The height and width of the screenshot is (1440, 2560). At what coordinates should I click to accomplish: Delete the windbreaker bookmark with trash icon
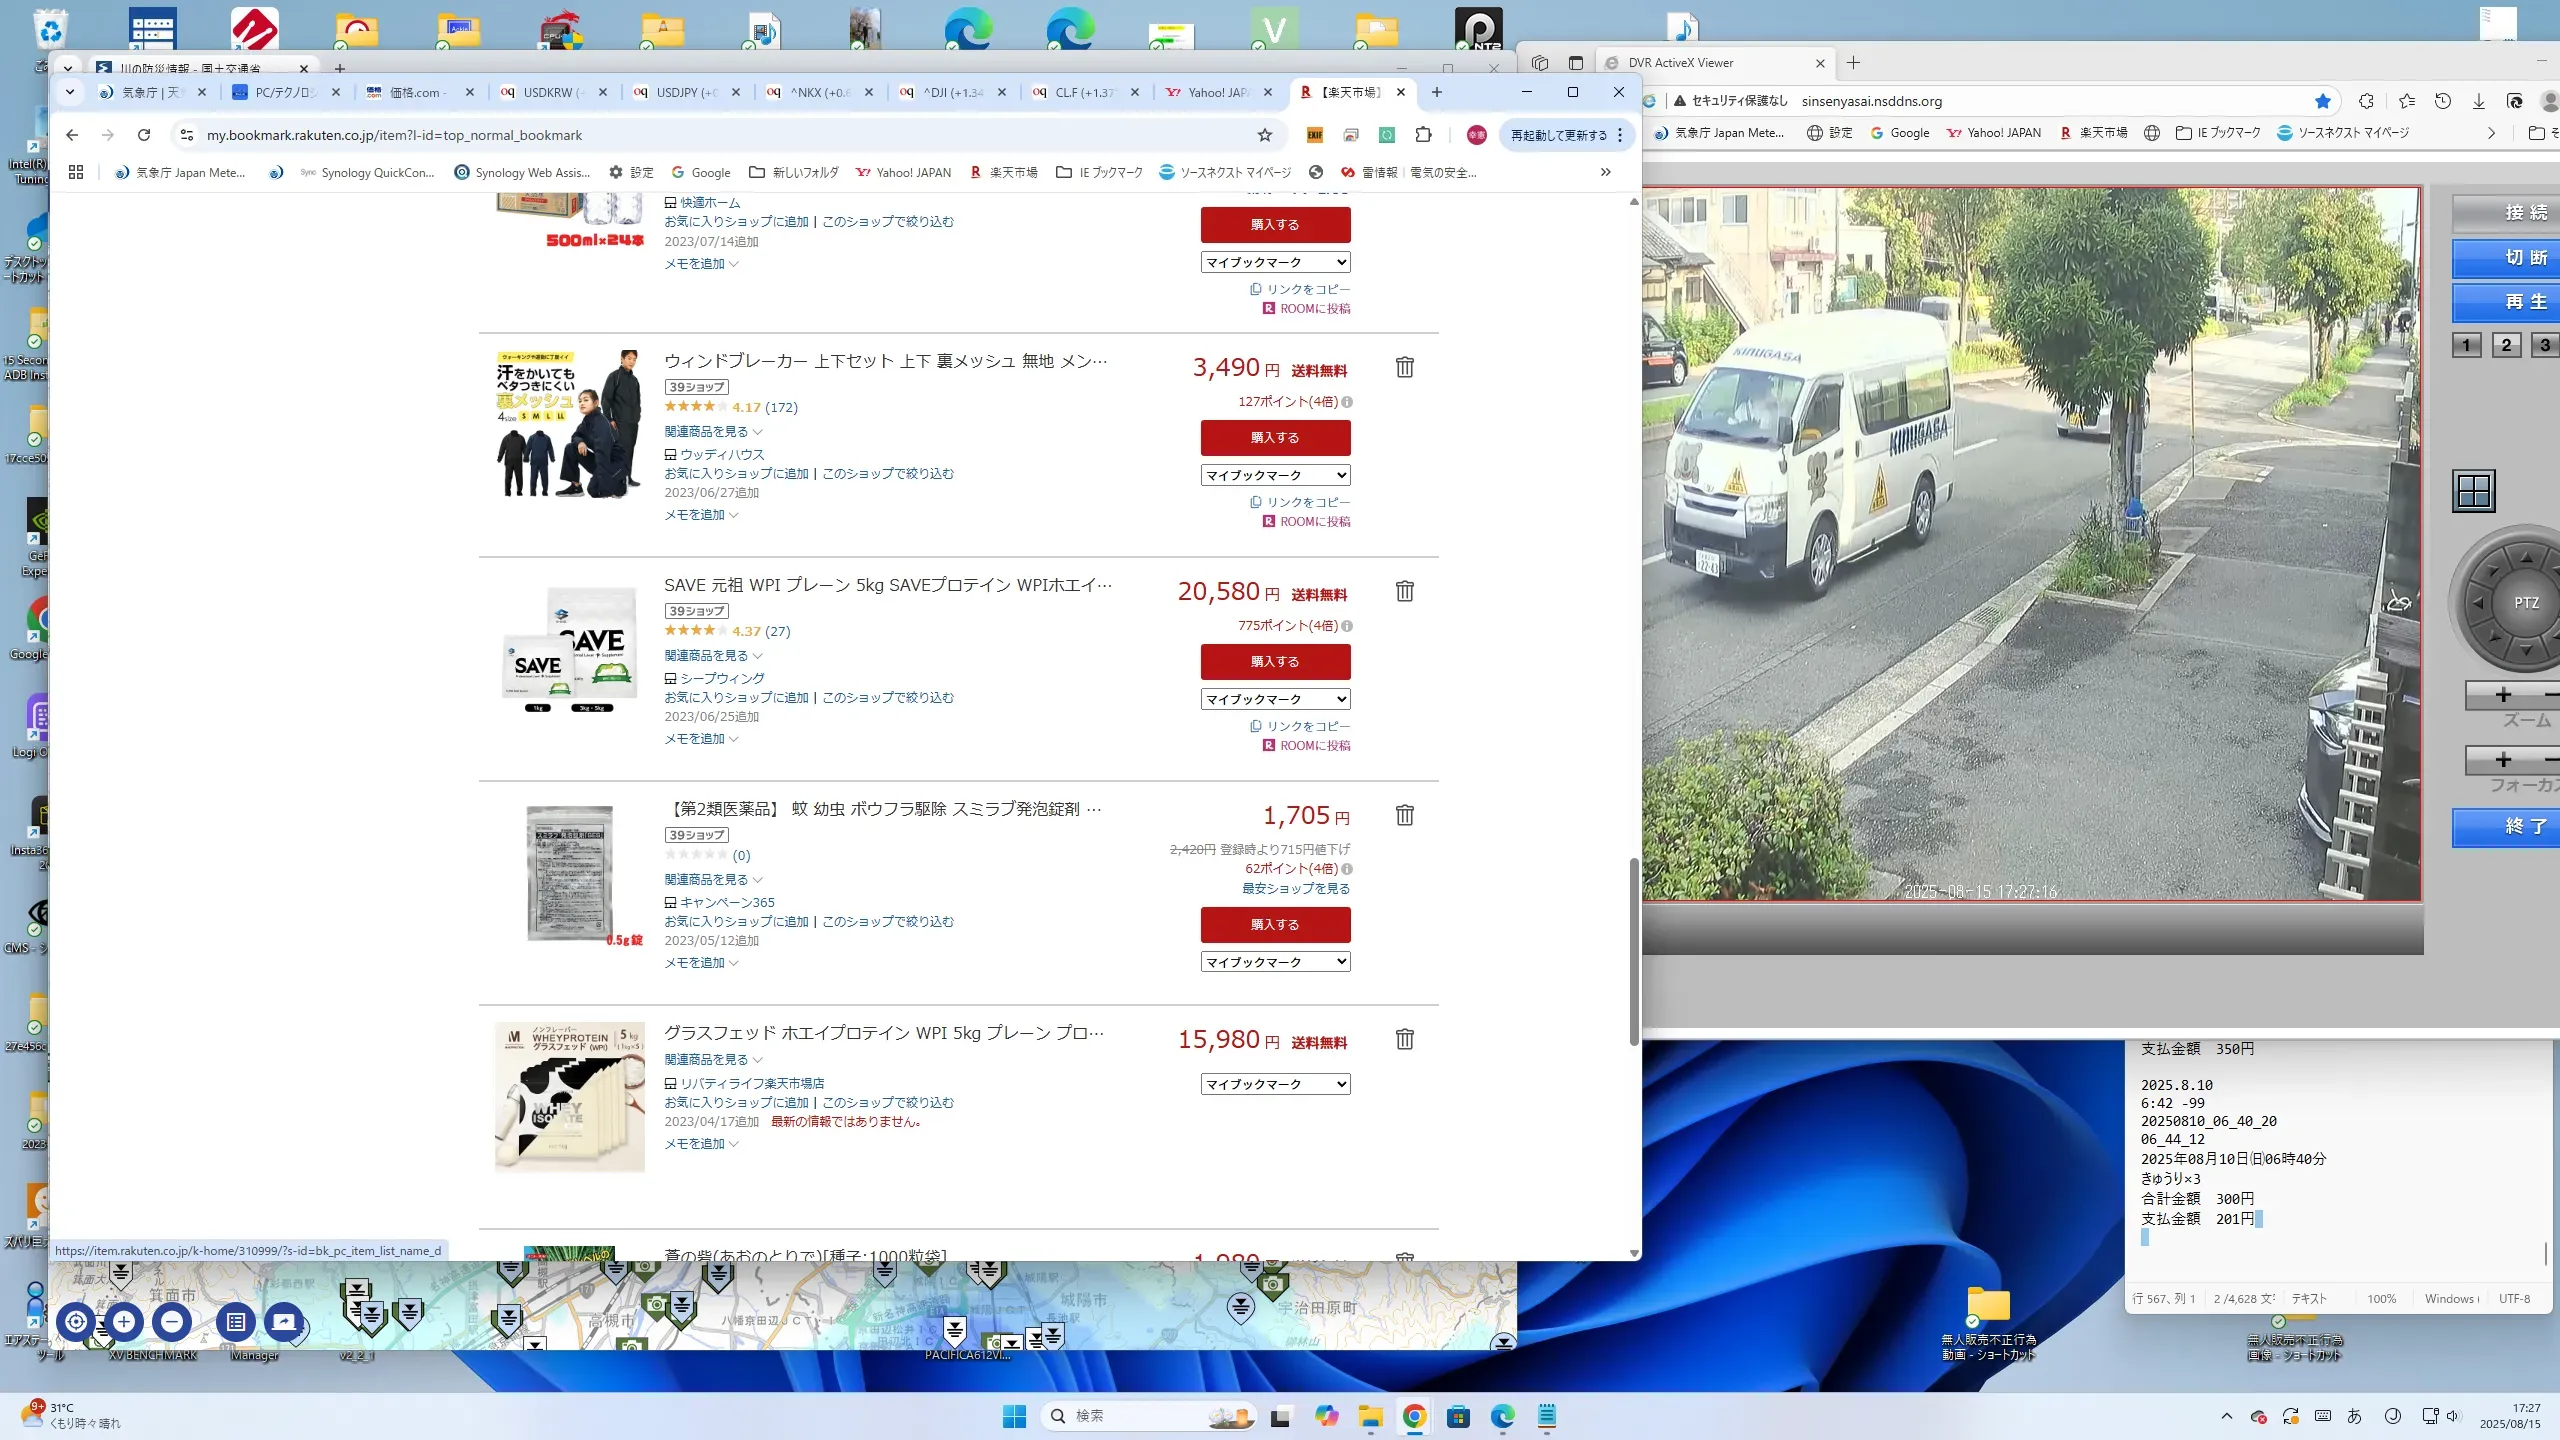coord(1405,367)
